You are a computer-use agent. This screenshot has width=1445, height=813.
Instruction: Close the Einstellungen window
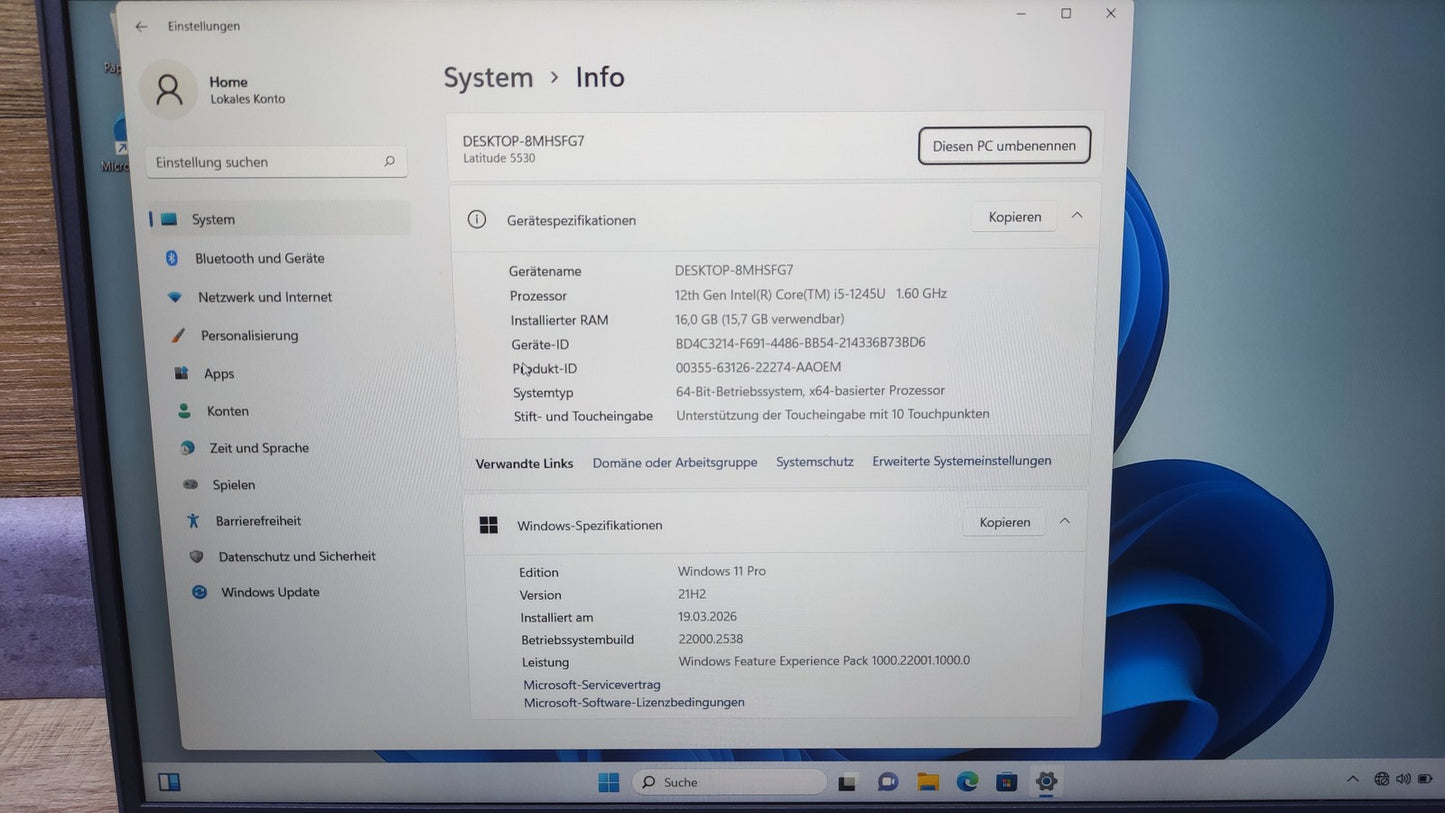pos(1110,13)
